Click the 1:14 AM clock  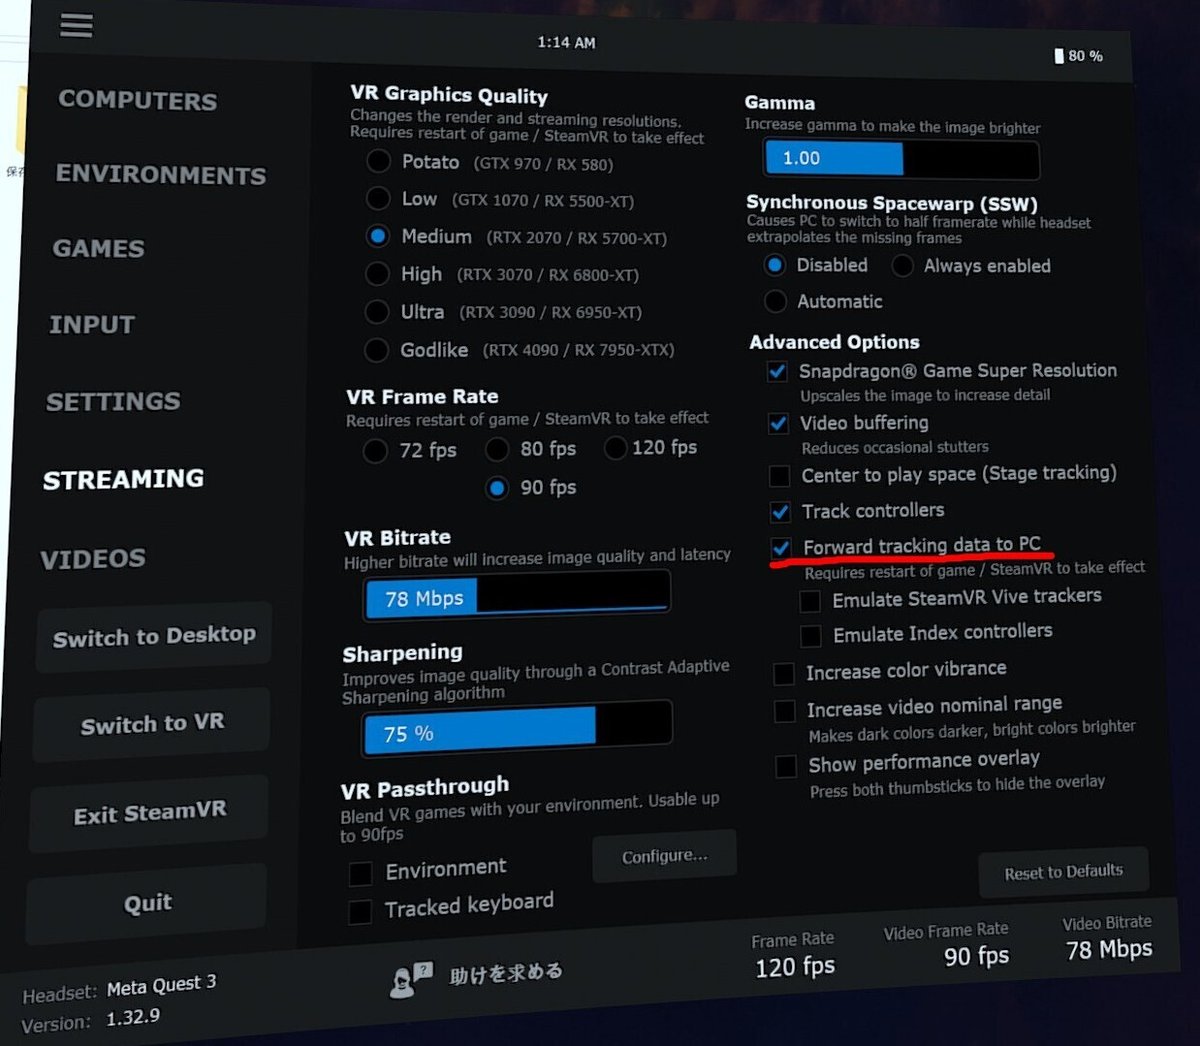coord(566,42)
